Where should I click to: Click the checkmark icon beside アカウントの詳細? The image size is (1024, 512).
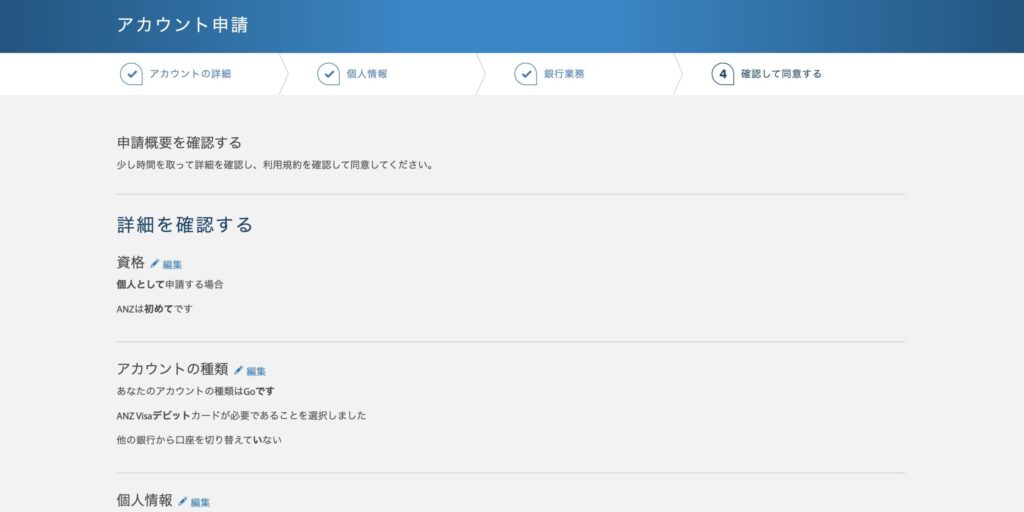pos(131,74)
